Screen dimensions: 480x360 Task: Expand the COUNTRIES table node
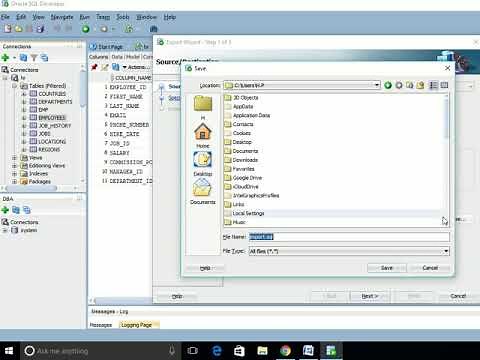(24, 94)
